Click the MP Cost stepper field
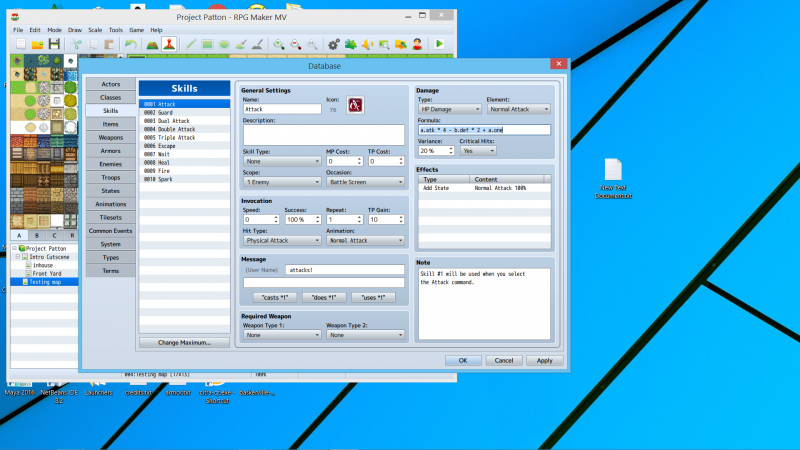 tap(344, 161)
